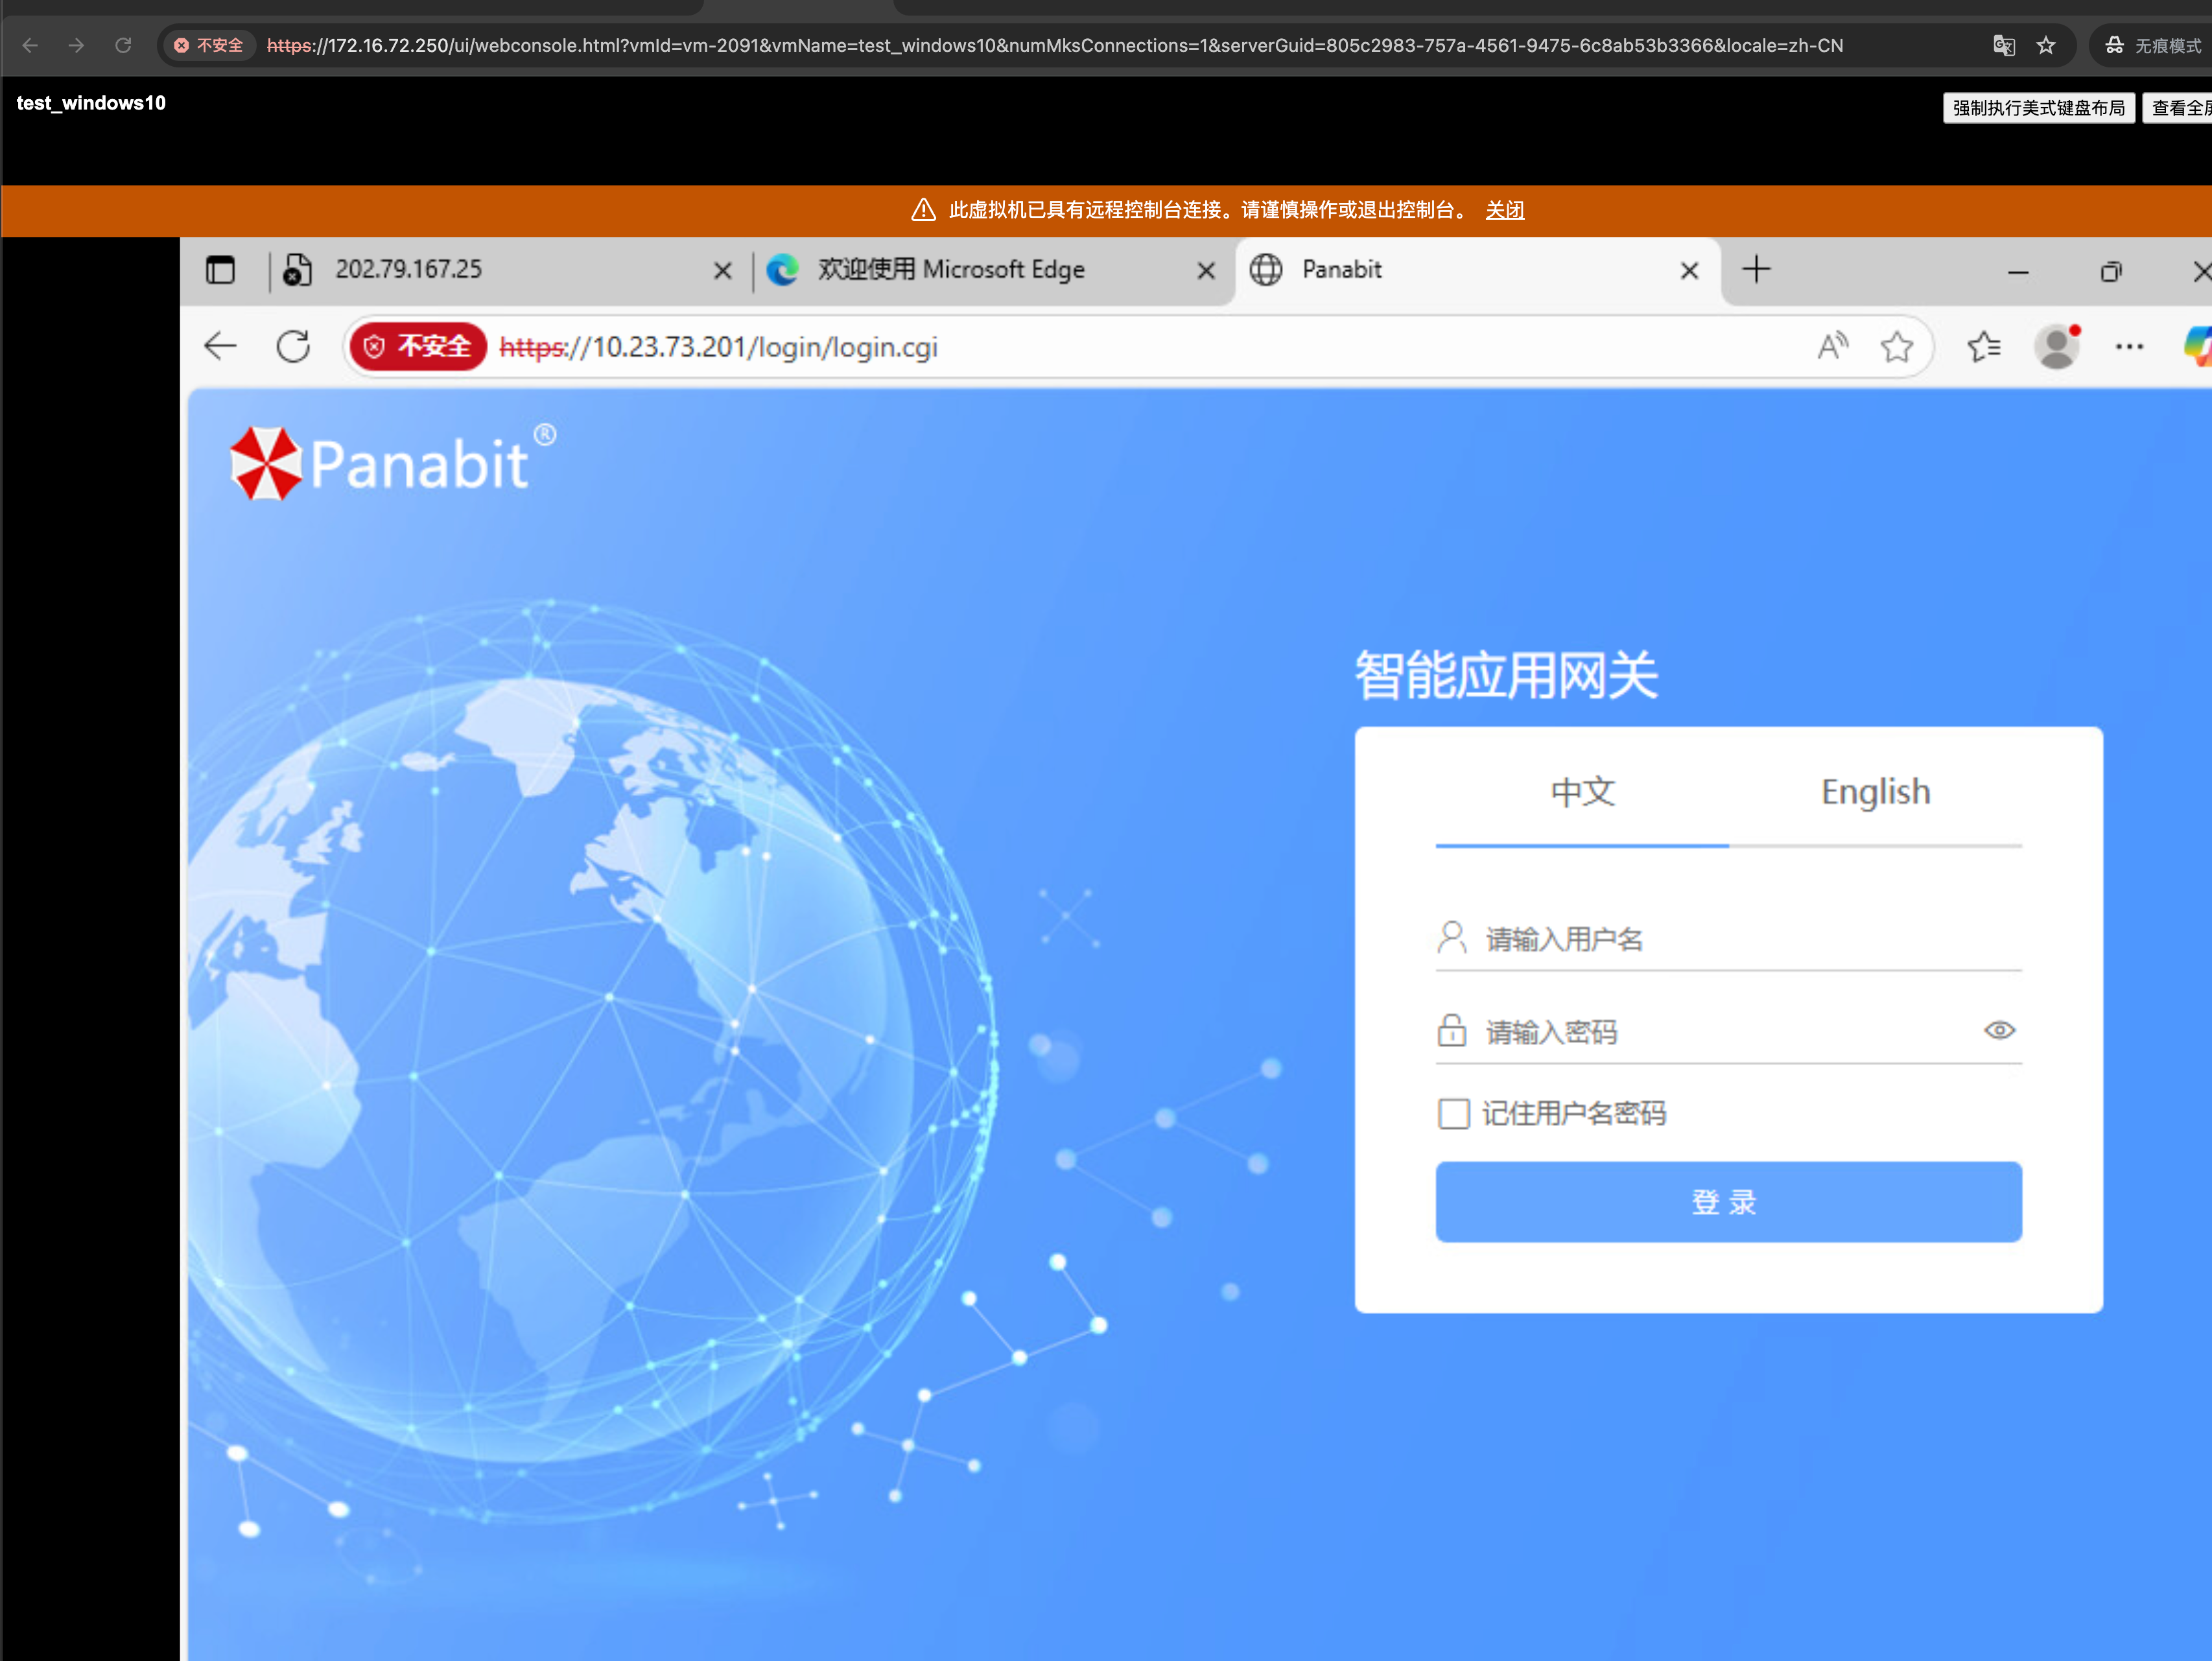The width and height of the screenshot is (2212, 1661).
Task: Click the Edge profile avatar icon
Action: [2056, 347]
